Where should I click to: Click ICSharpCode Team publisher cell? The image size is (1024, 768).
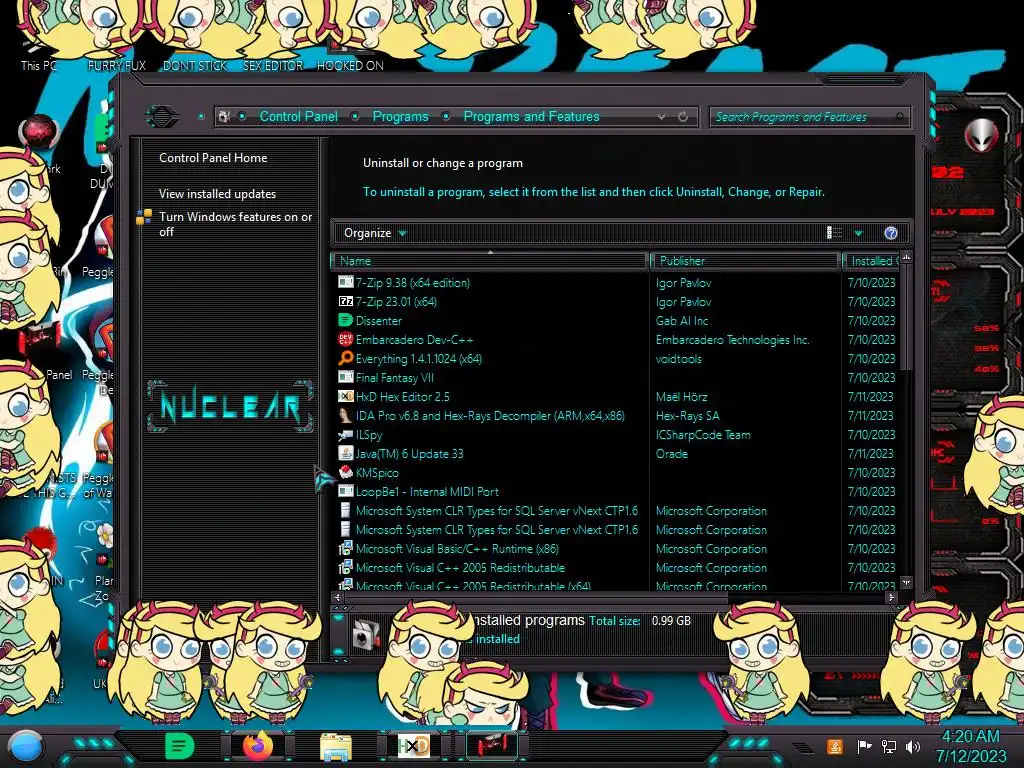pos(703,435)
